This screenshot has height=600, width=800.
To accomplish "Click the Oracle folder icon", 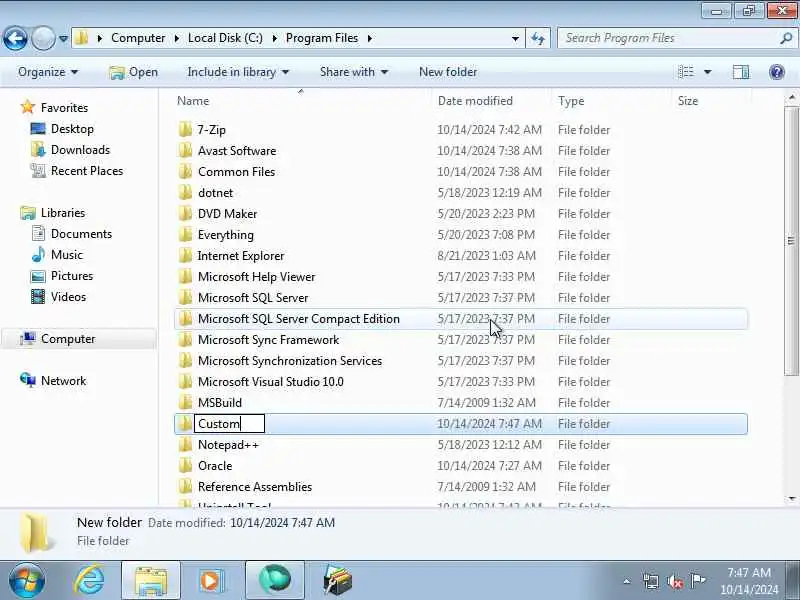I will click(x=185, y=466).
